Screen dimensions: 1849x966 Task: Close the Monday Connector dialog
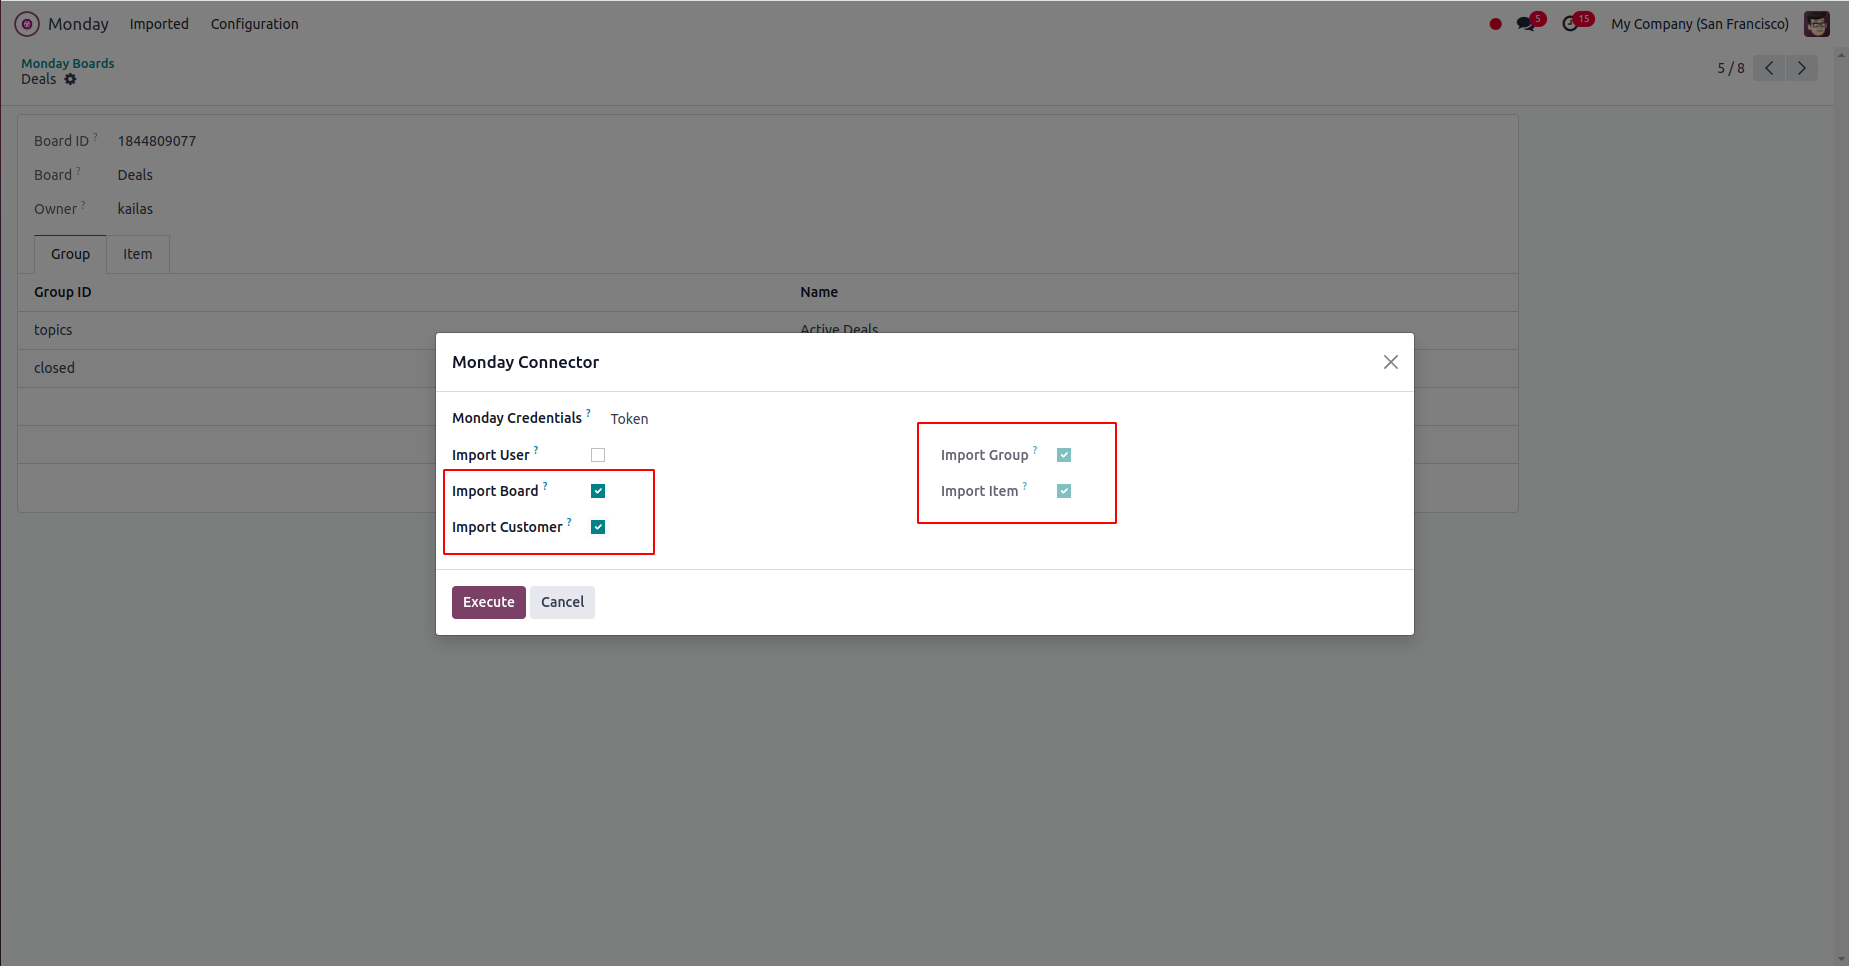1390,362
